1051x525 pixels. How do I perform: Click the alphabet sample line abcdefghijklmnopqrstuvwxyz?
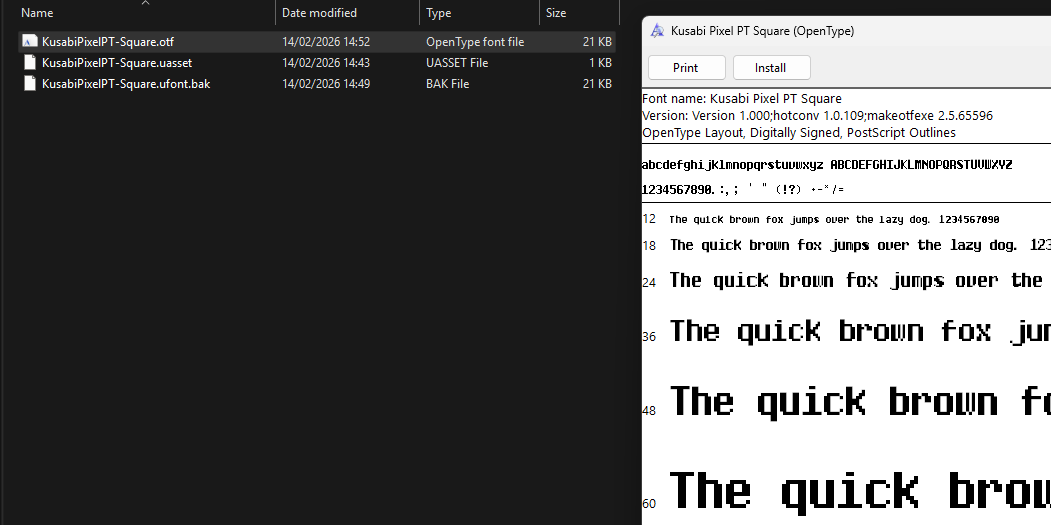click(x=827, y=165)
